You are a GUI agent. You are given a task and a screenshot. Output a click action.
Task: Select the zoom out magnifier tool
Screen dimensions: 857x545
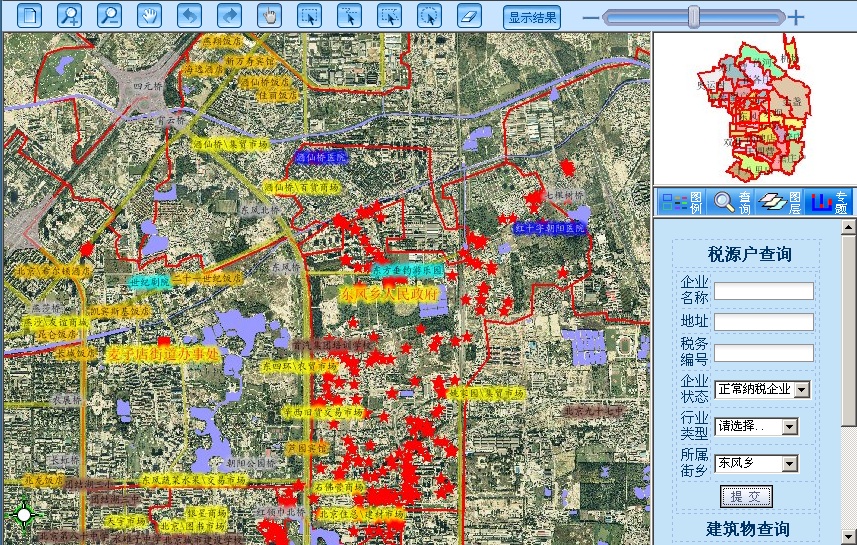click(x=109, y=16)
